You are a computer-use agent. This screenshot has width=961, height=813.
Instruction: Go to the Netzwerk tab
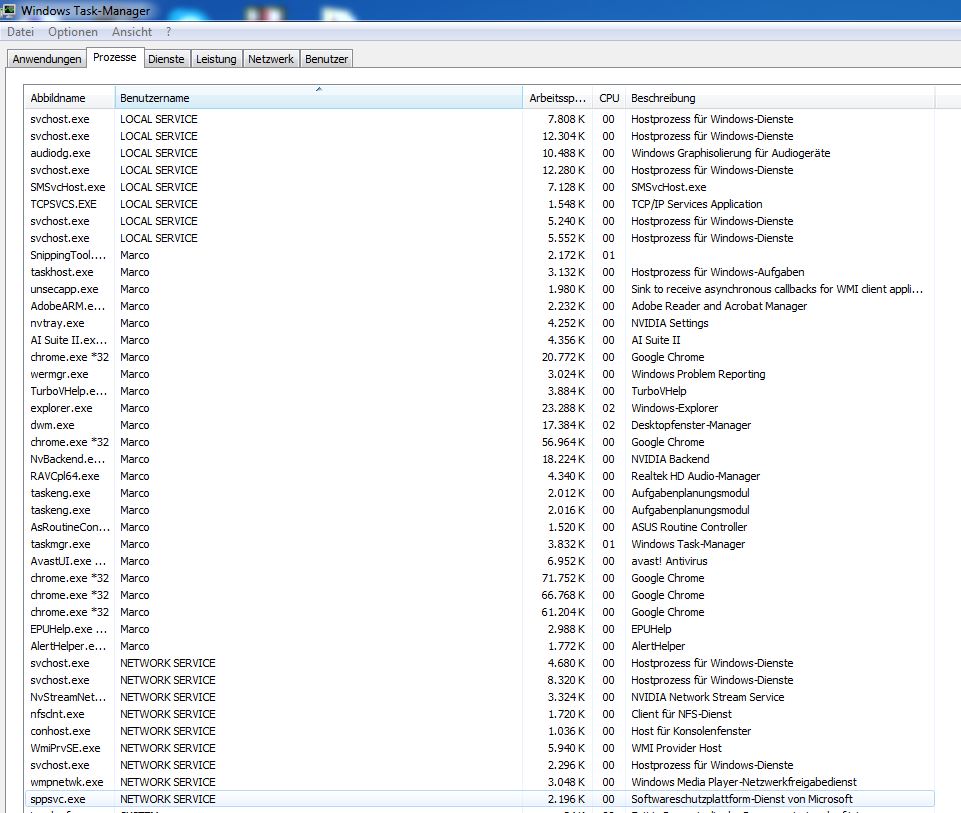click(271, 59)
